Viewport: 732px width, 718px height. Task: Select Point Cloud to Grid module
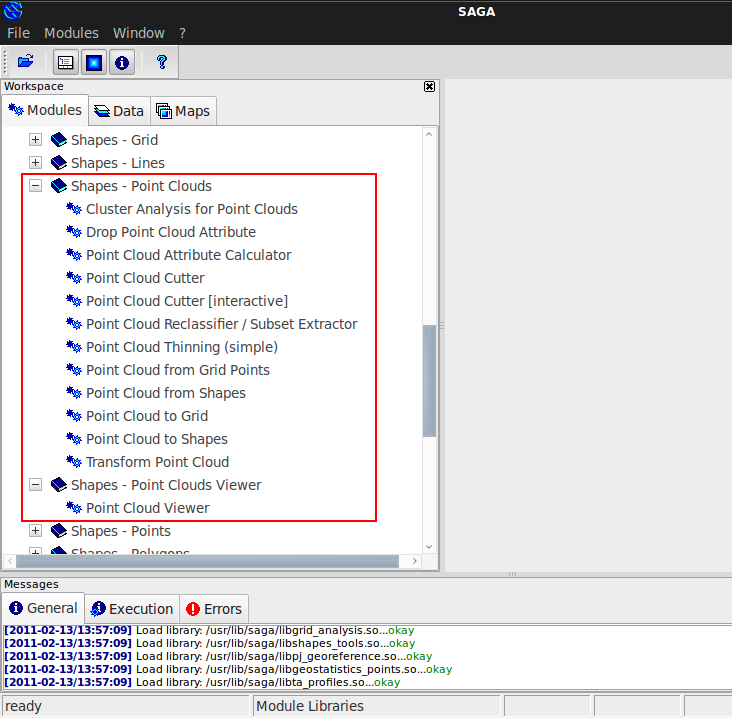[x=147, y=416]
